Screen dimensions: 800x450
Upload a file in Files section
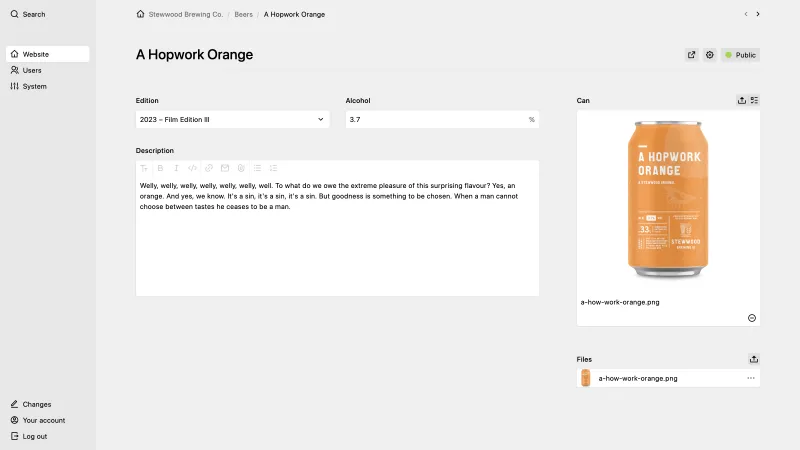754,359
